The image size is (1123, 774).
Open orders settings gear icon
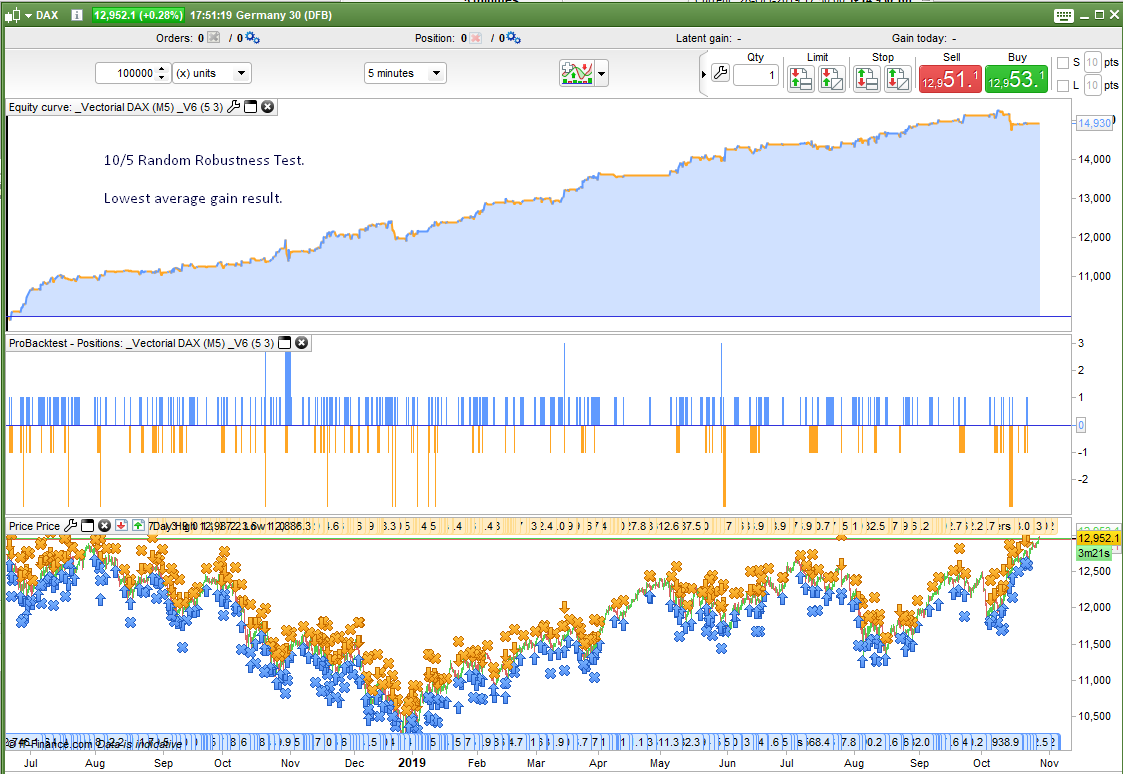(x=252, y=38)
